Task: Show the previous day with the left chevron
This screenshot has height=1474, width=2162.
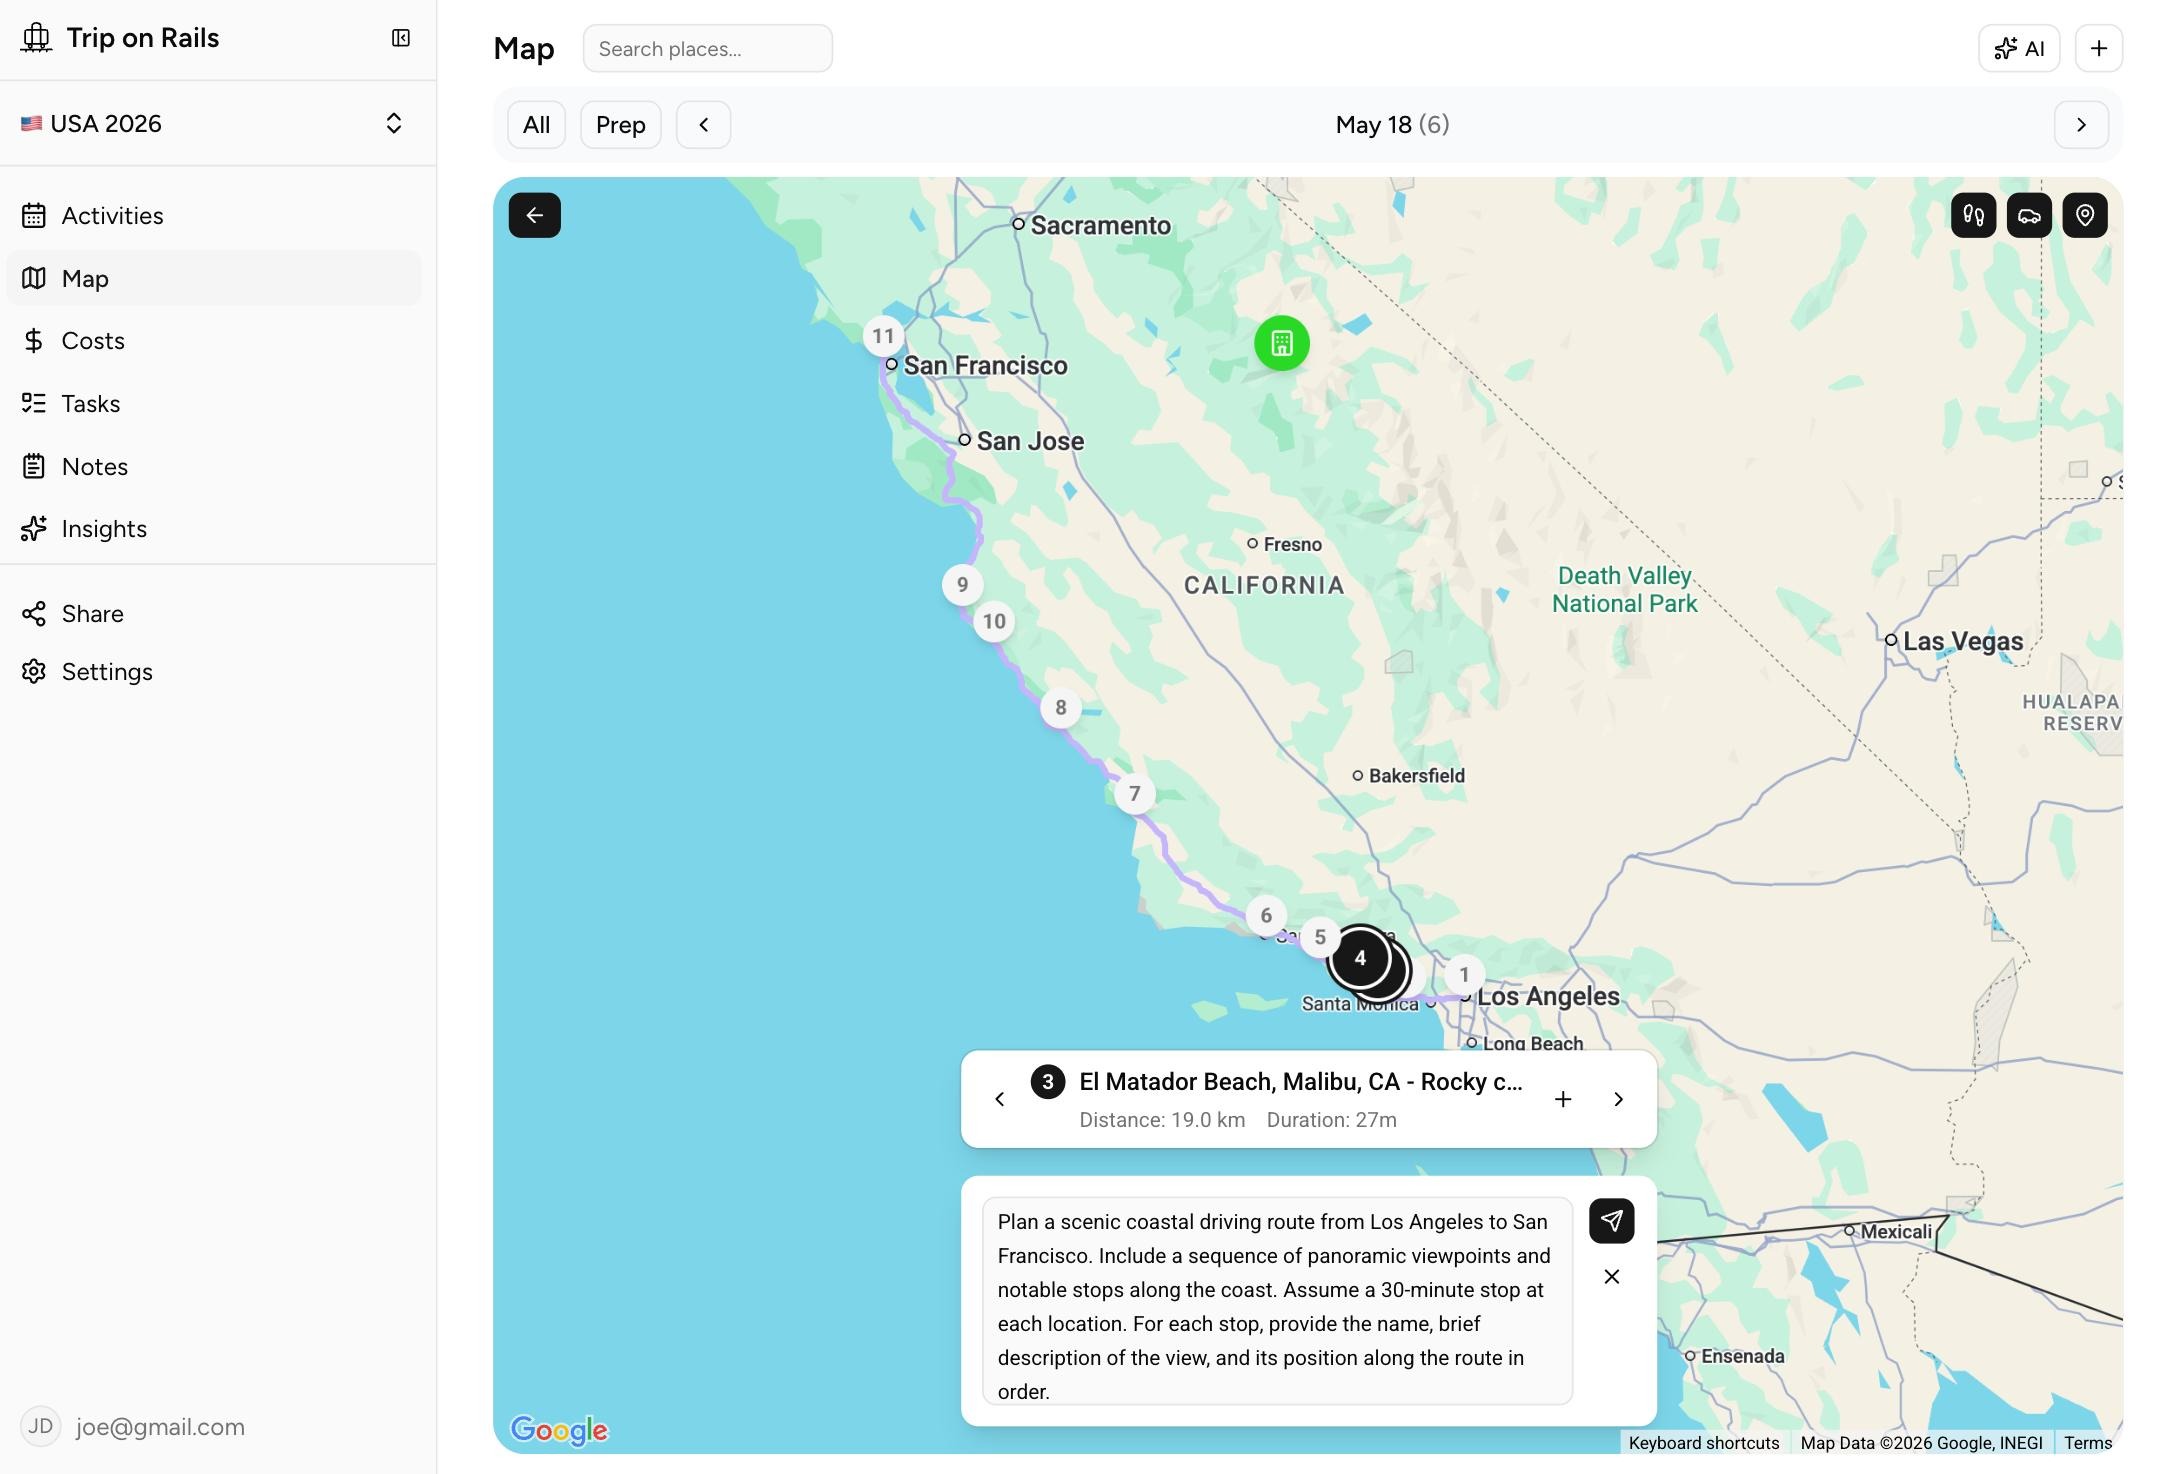Action: coord(703,124)
